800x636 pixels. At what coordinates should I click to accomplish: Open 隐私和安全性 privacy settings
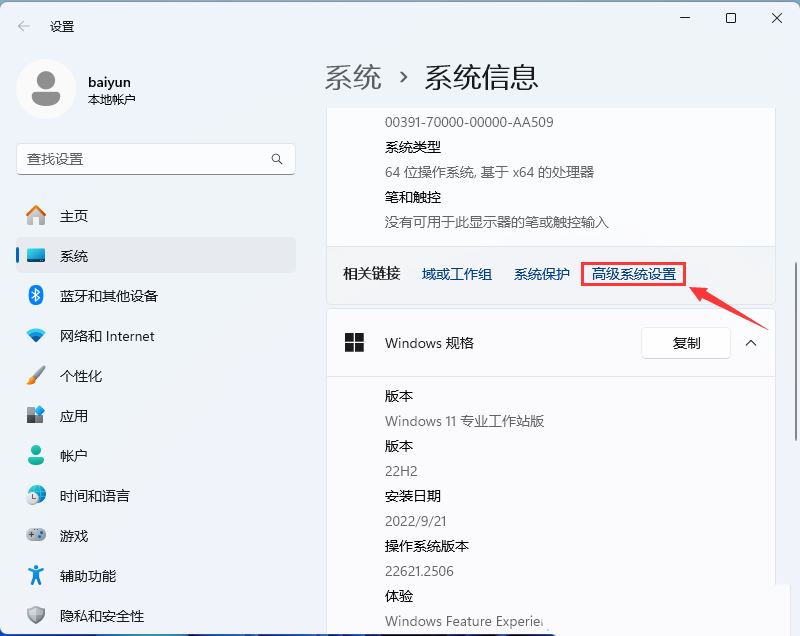[100, 616]
